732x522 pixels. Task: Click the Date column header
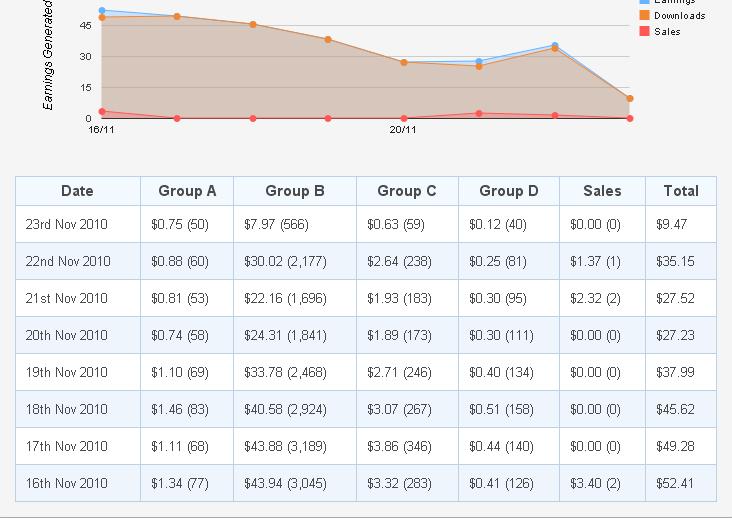click(x=77, y=191)
